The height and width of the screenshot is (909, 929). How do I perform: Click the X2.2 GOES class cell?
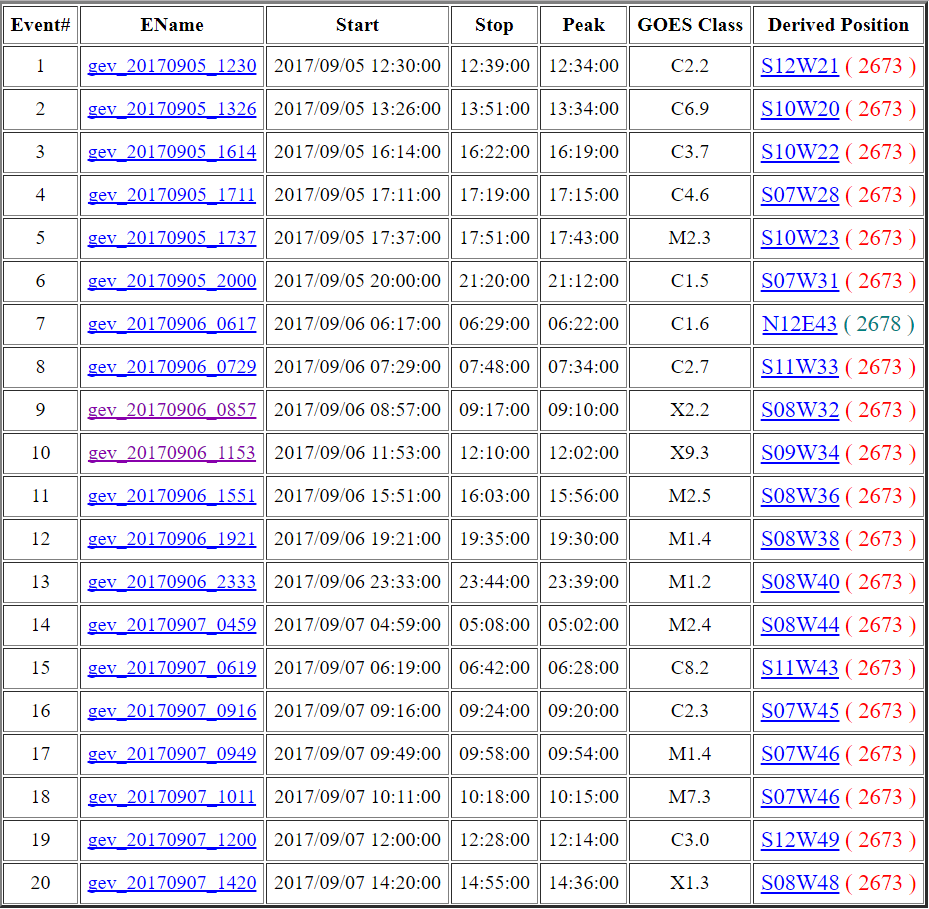coord(690,409)
